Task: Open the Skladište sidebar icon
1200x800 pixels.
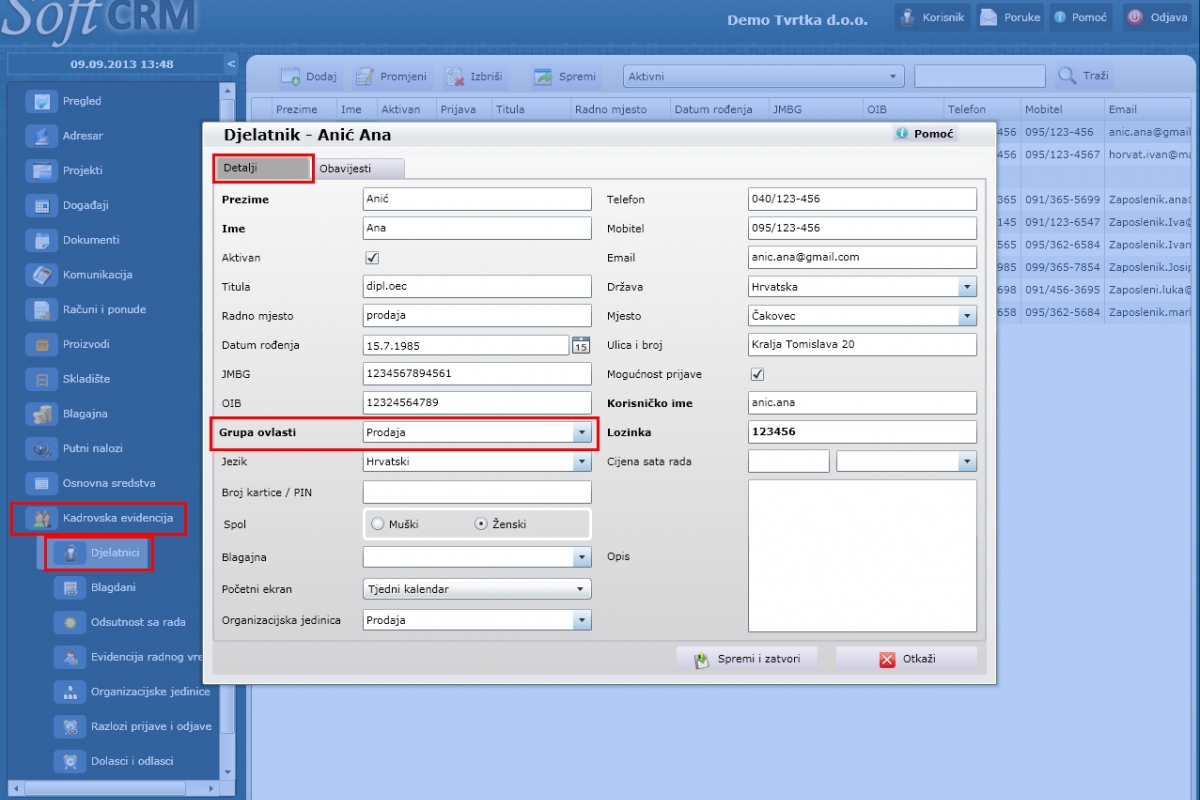Action: coord(42,379)
